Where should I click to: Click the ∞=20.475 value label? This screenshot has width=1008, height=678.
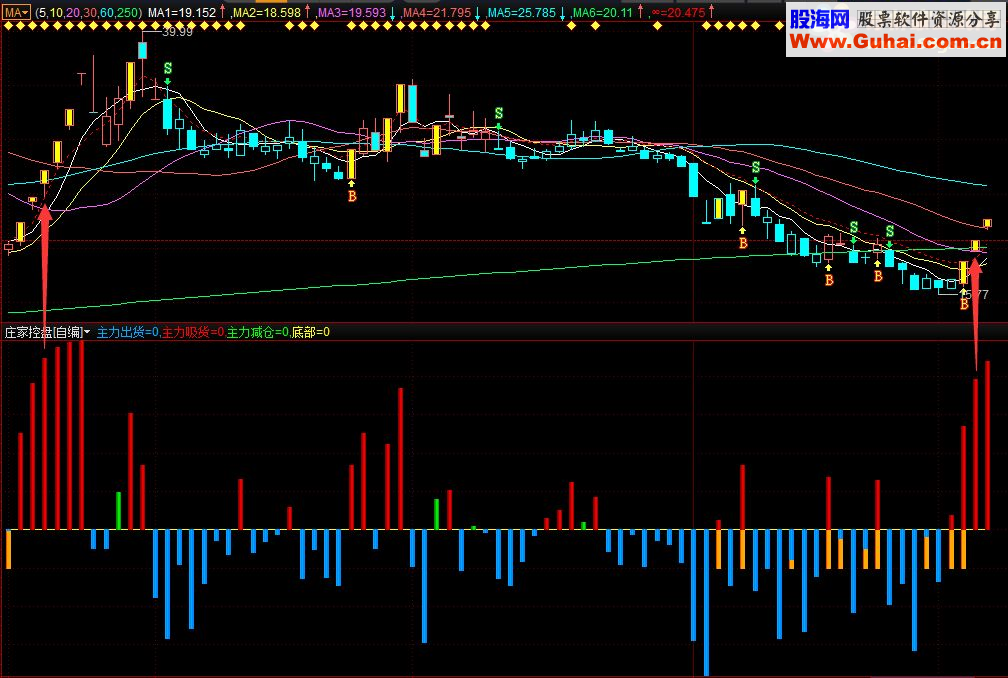pos(678,12)
